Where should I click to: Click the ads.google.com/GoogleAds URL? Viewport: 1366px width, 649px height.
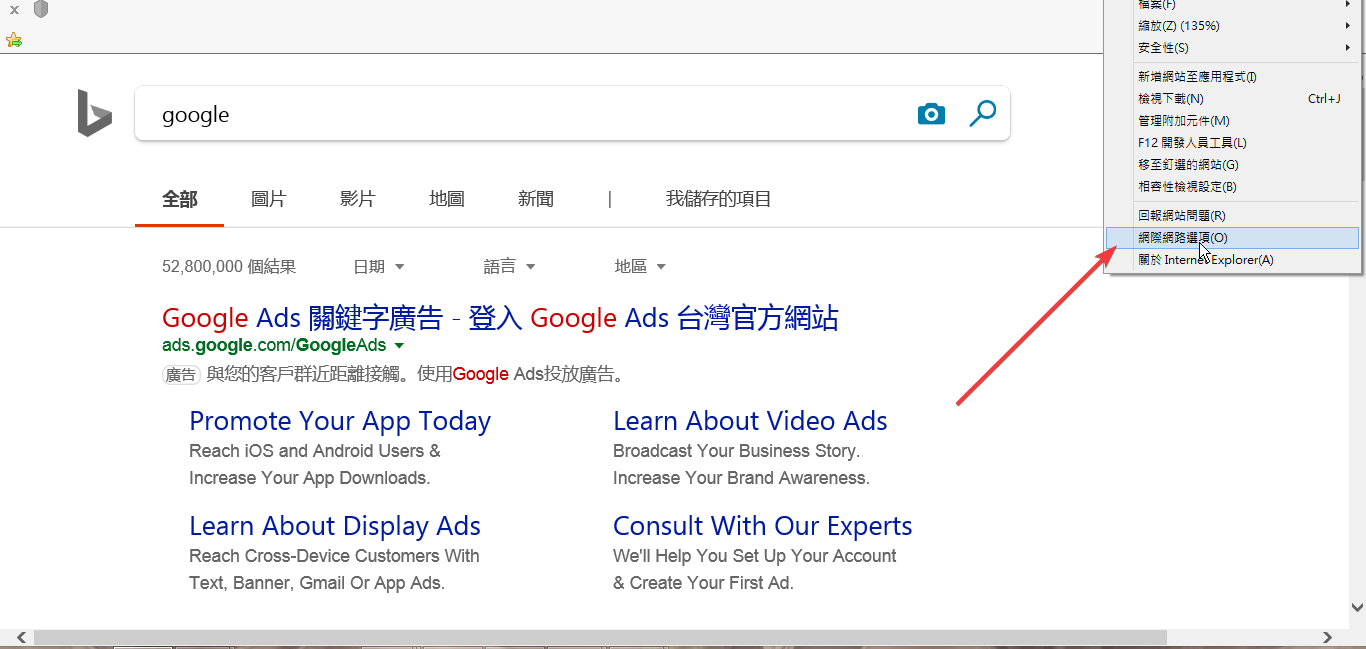[x=274, y=345]
